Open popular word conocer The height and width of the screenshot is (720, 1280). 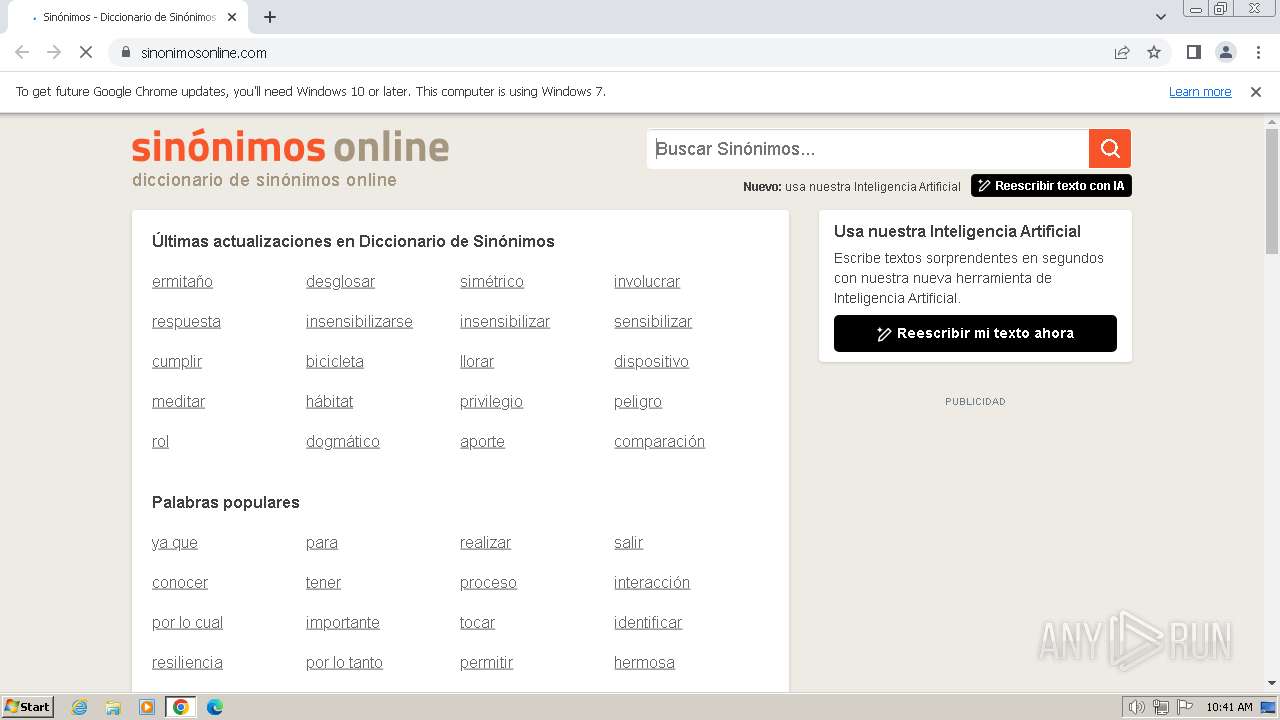[180, 583]
